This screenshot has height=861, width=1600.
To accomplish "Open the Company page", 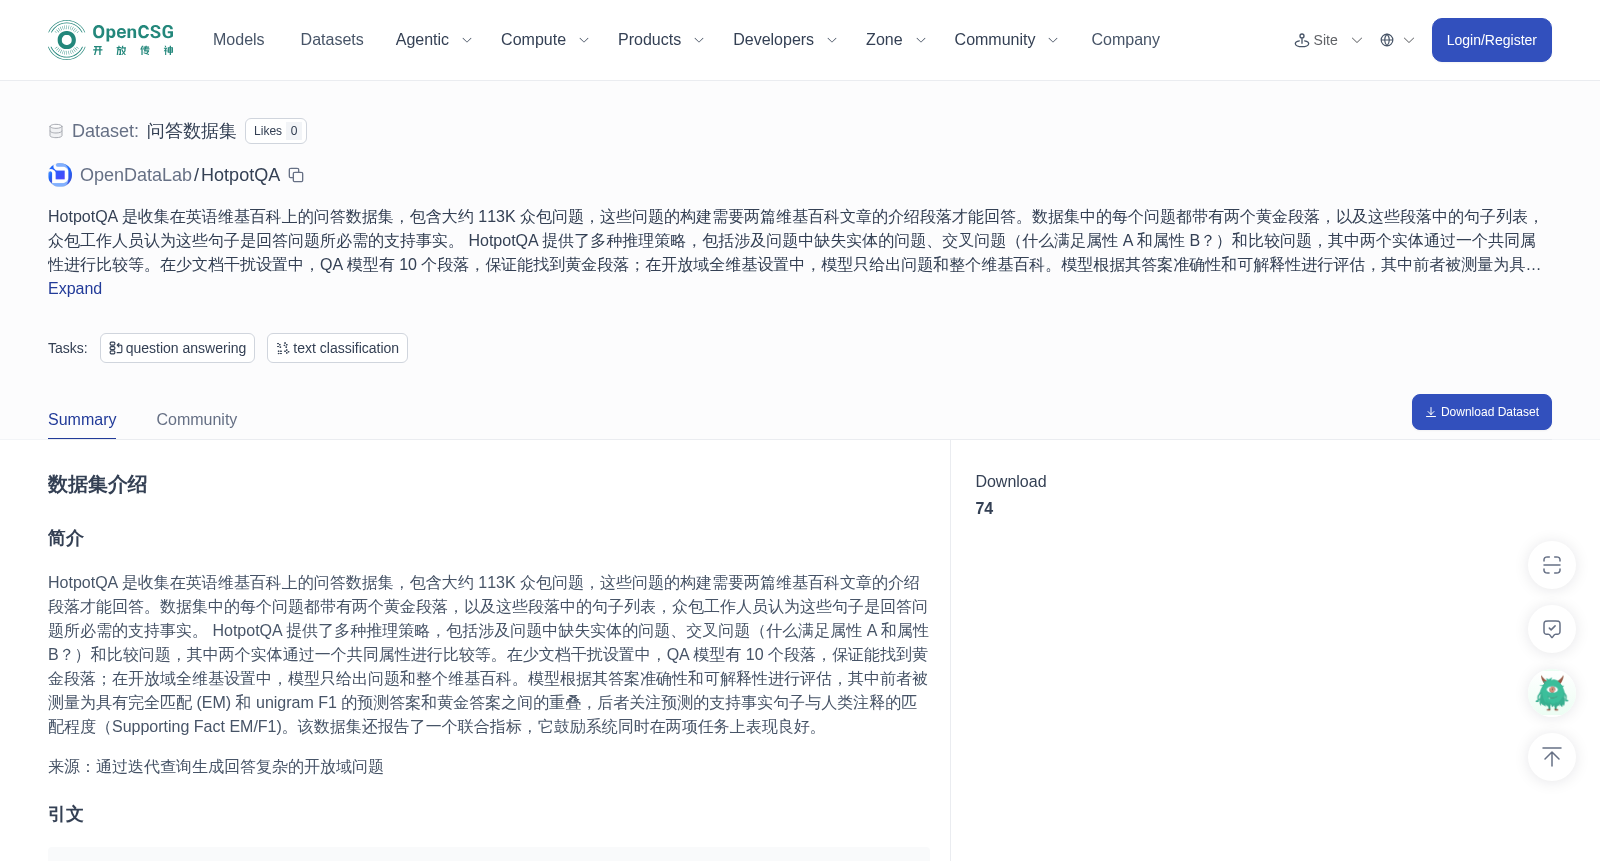I will [1125, 40].
